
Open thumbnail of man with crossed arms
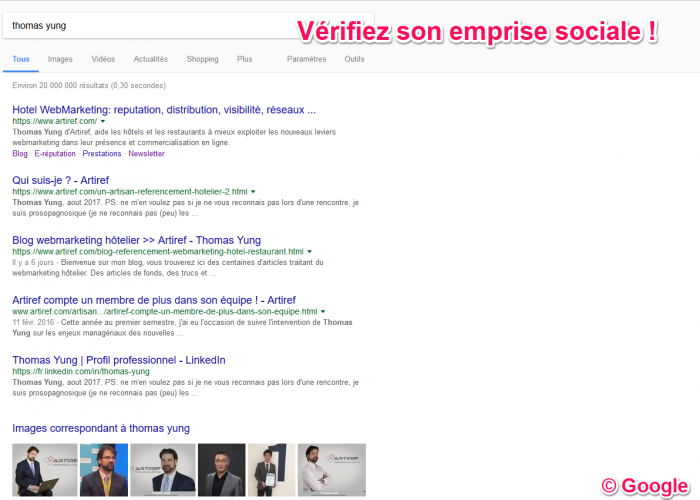coord(332,470)
